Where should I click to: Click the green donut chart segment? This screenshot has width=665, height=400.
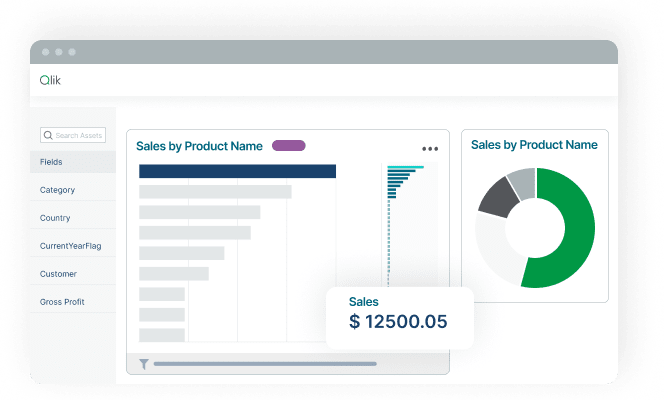[579, 229]
